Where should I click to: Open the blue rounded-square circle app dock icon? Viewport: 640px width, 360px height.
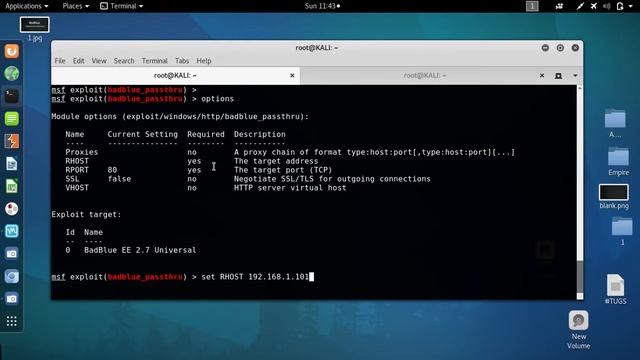click(x=11, y=276)
